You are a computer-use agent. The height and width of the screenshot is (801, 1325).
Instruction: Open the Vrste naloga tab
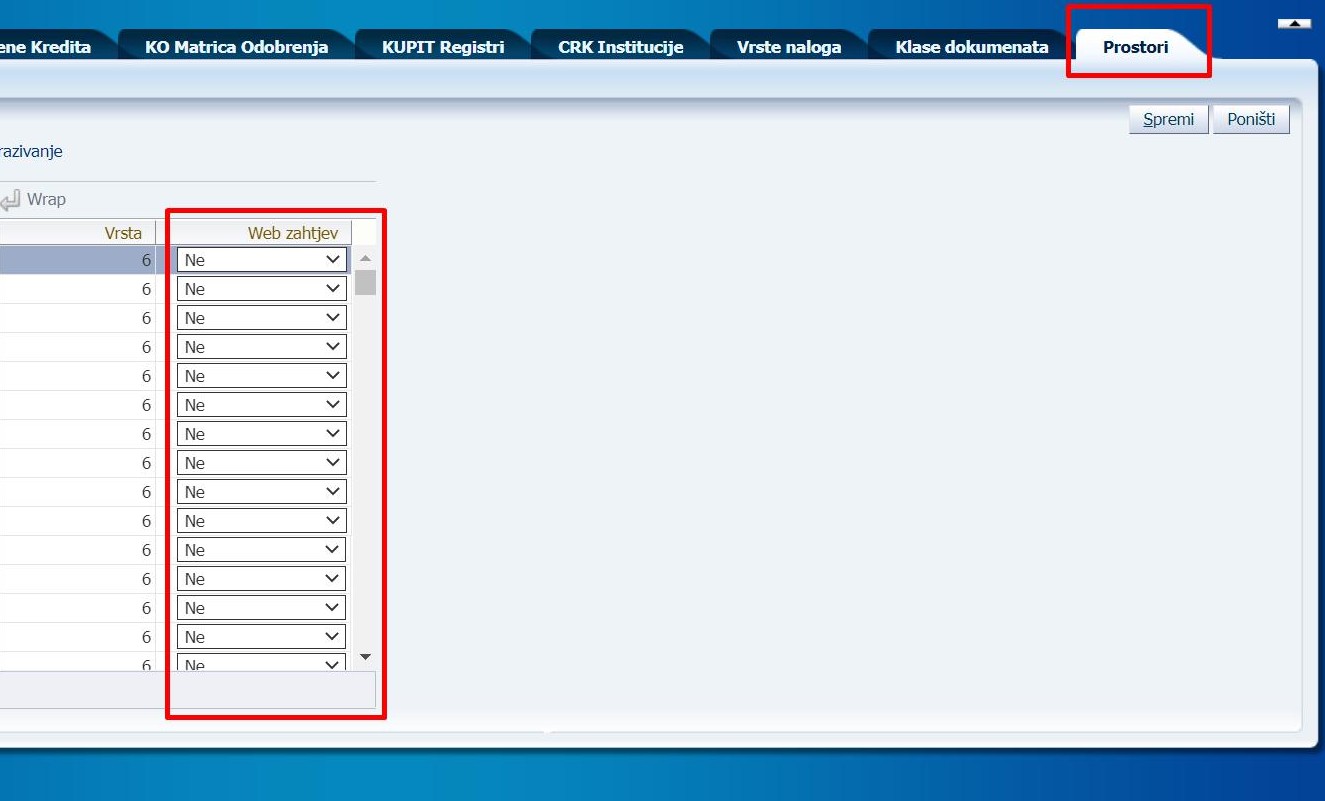click(x=788, y=47)
